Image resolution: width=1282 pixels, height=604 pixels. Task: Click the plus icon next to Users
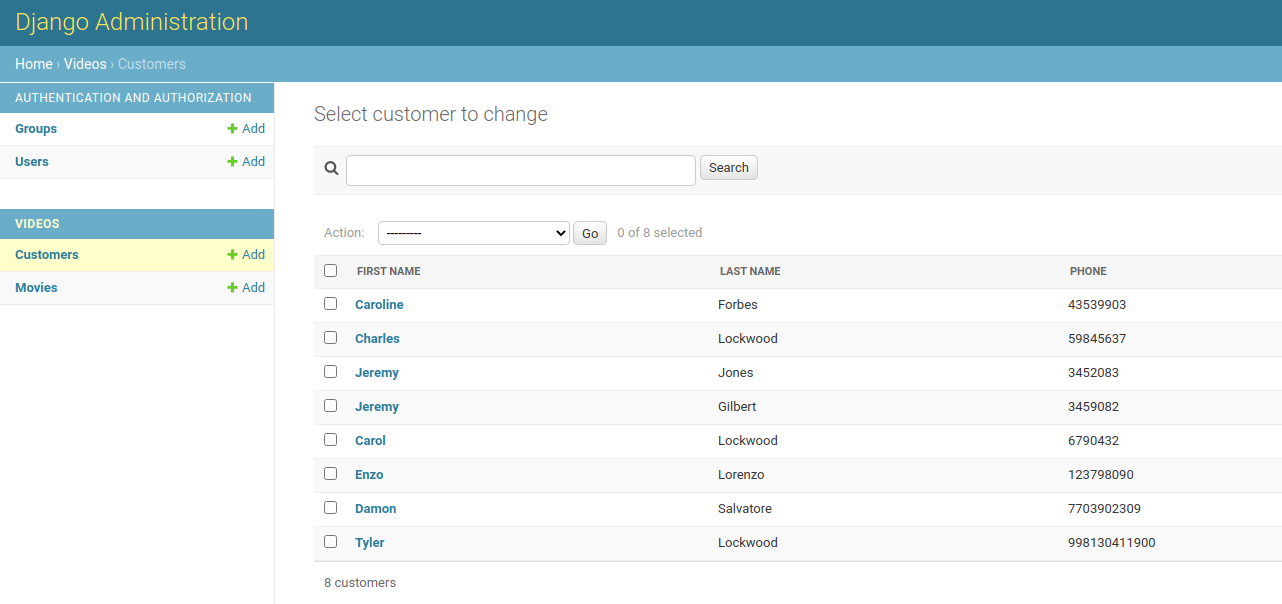[232, 162]
